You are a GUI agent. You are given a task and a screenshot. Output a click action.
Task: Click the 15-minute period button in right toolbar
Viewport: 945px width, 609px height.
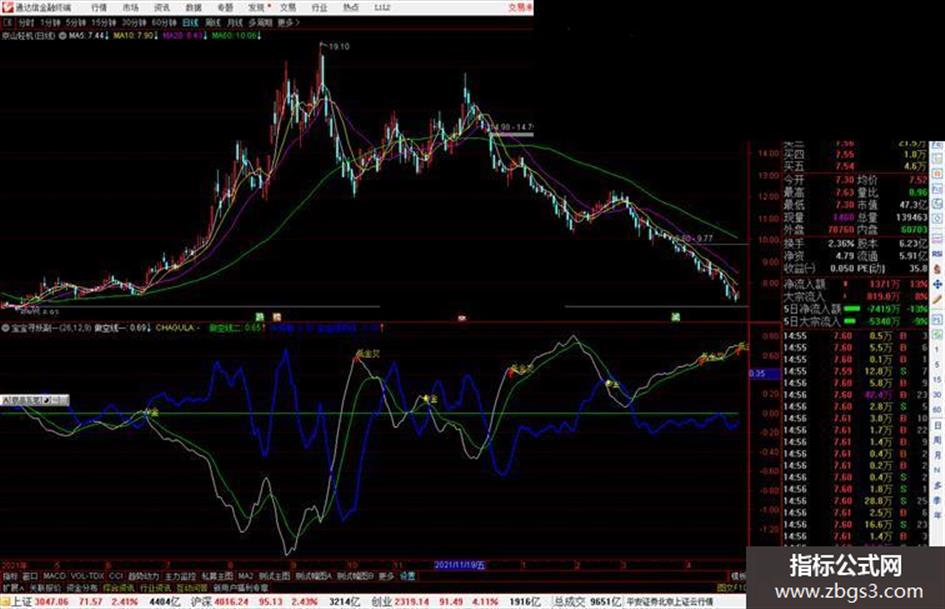click(938, 379)
